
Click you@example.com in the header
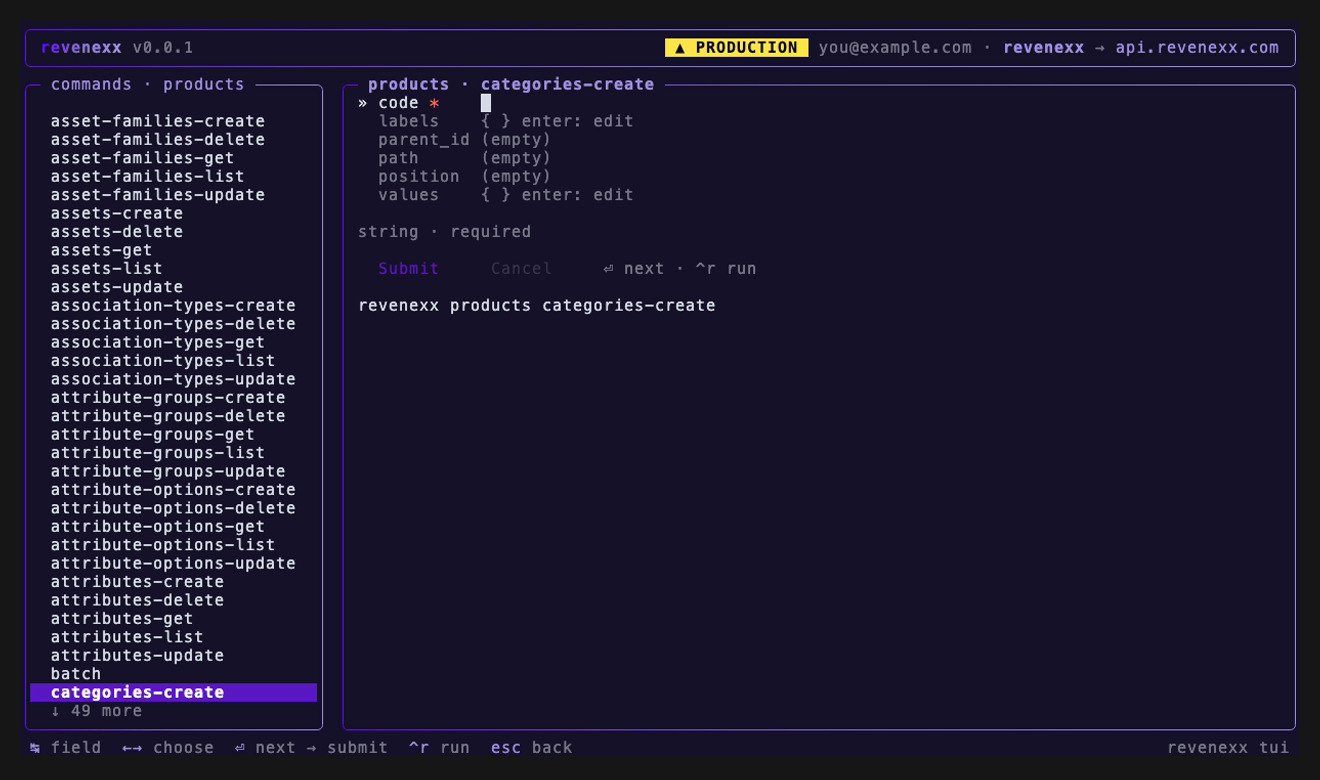click(x=895, y=47)
